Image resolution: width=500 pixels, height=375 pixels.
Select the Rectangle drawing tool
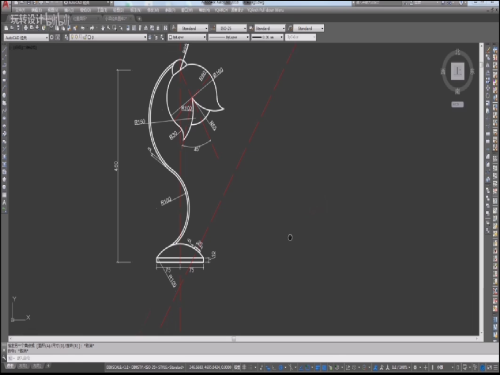[x=4, y=80]
